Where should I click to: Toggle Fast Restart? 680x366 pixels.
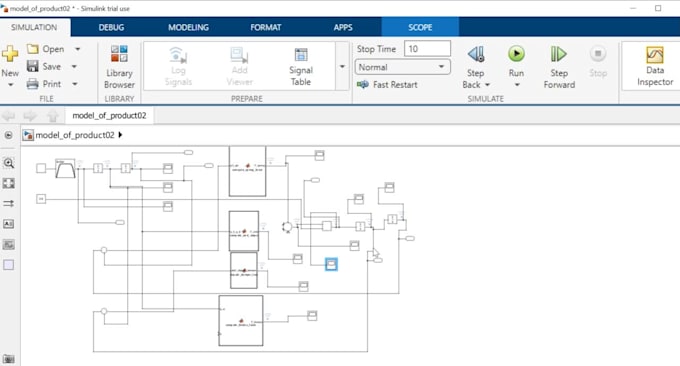point(387,85)
